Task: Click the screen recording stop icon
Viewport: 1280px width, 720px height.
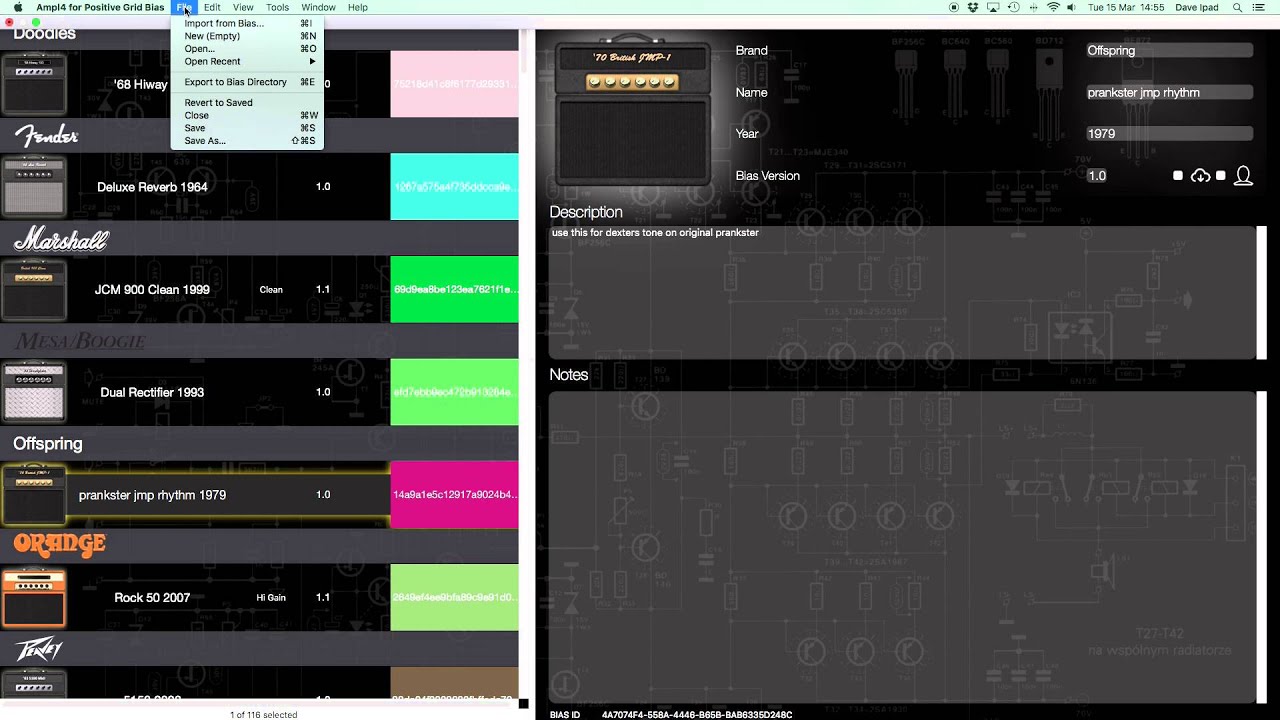Action: 953,7
